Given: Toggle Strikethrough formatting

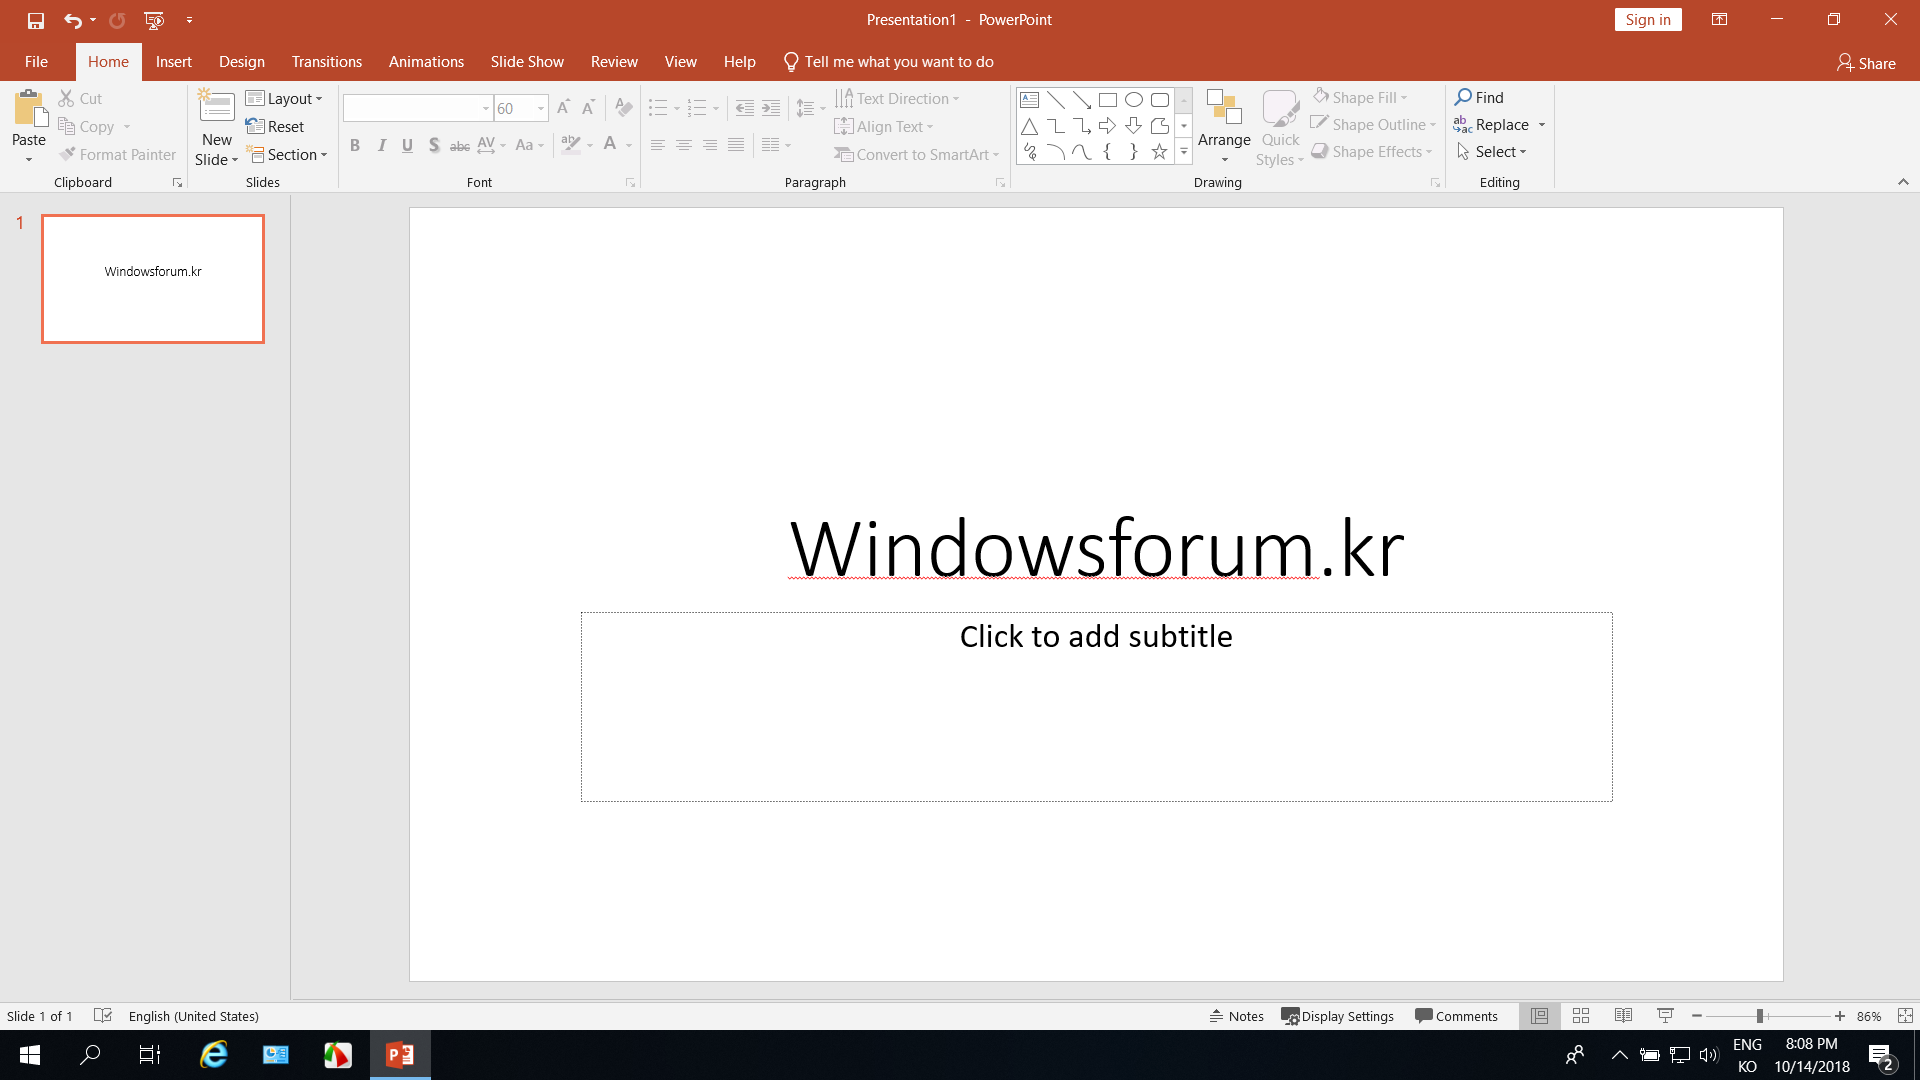Looking at the screenshot, I should 460,146.
